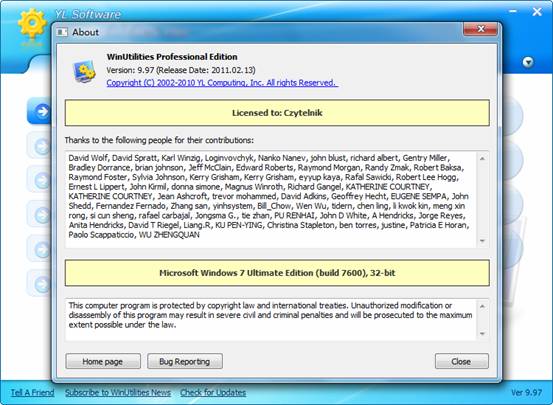Close About dialog via red X
This screenshot has width=553, height=405.
[x=480, y=29]
